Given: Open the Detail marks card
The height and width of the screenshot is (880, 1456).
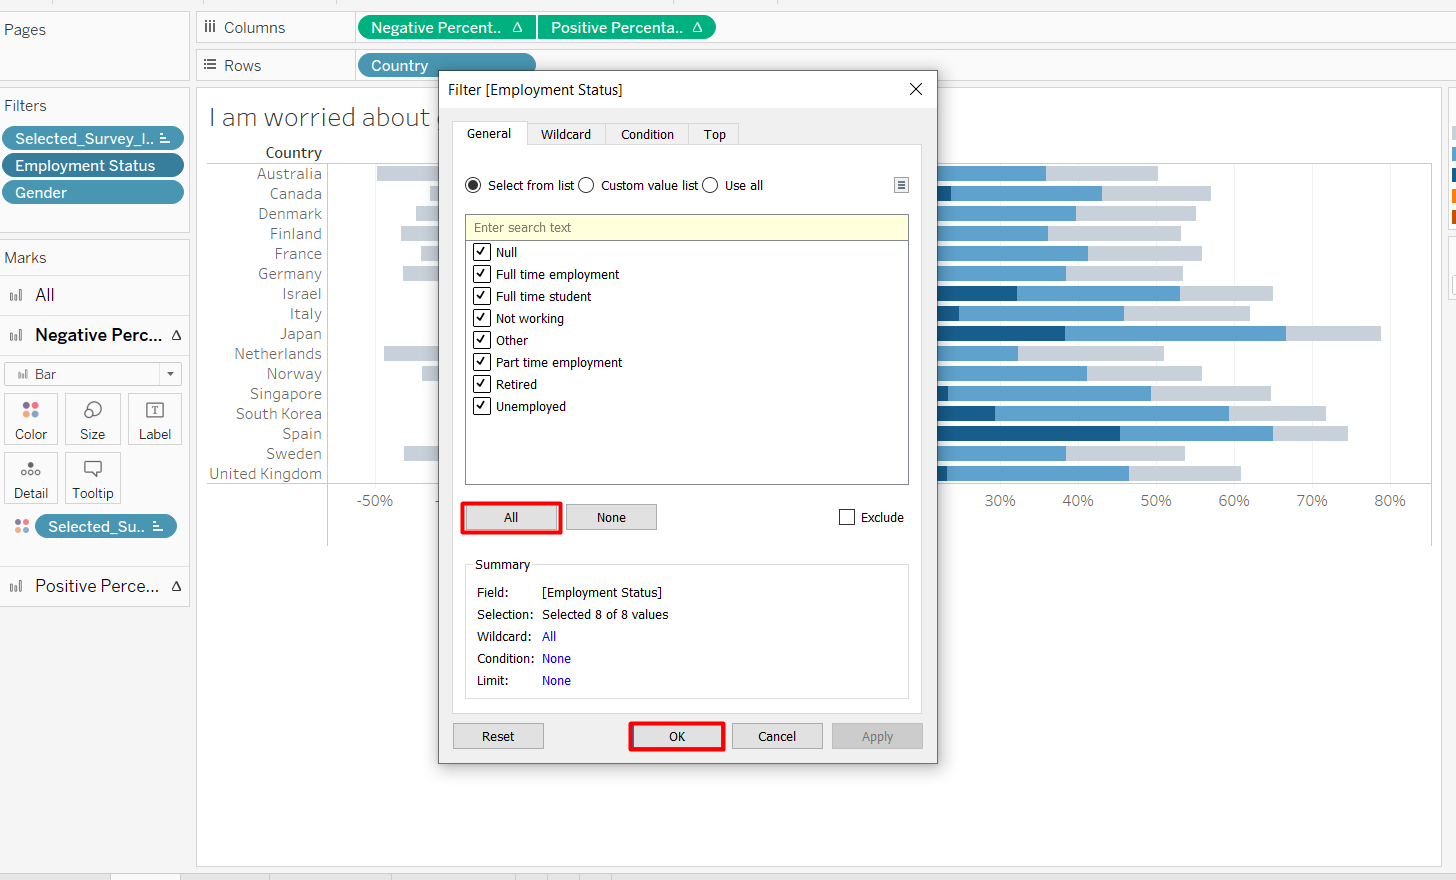Looking at the screenshot, I should 31,477.
